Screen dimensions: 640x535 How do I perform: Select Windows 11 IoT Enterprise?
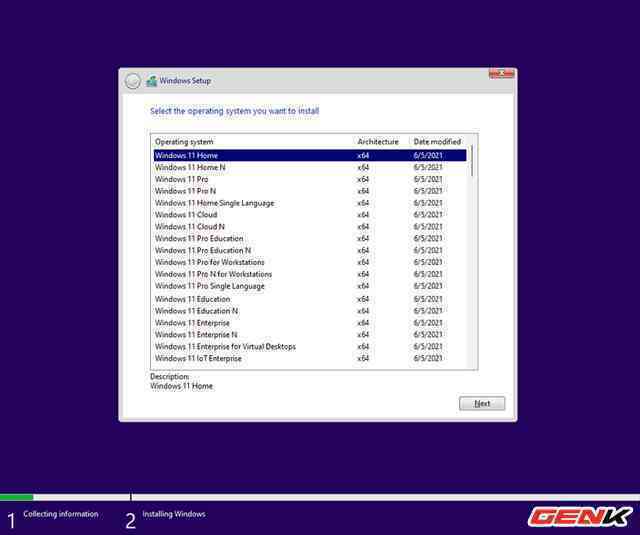click(x=310, y=358)
